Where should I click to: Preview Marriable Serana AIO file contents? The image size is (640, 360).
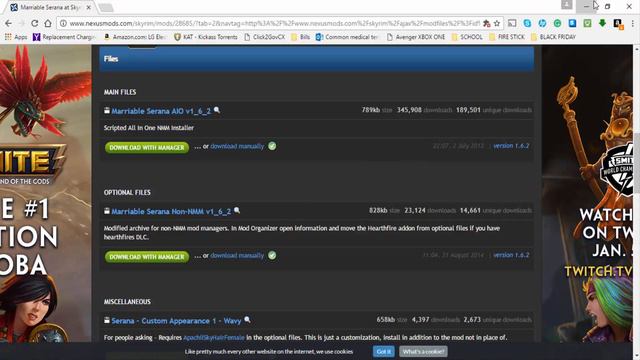(x=217, y=110)
